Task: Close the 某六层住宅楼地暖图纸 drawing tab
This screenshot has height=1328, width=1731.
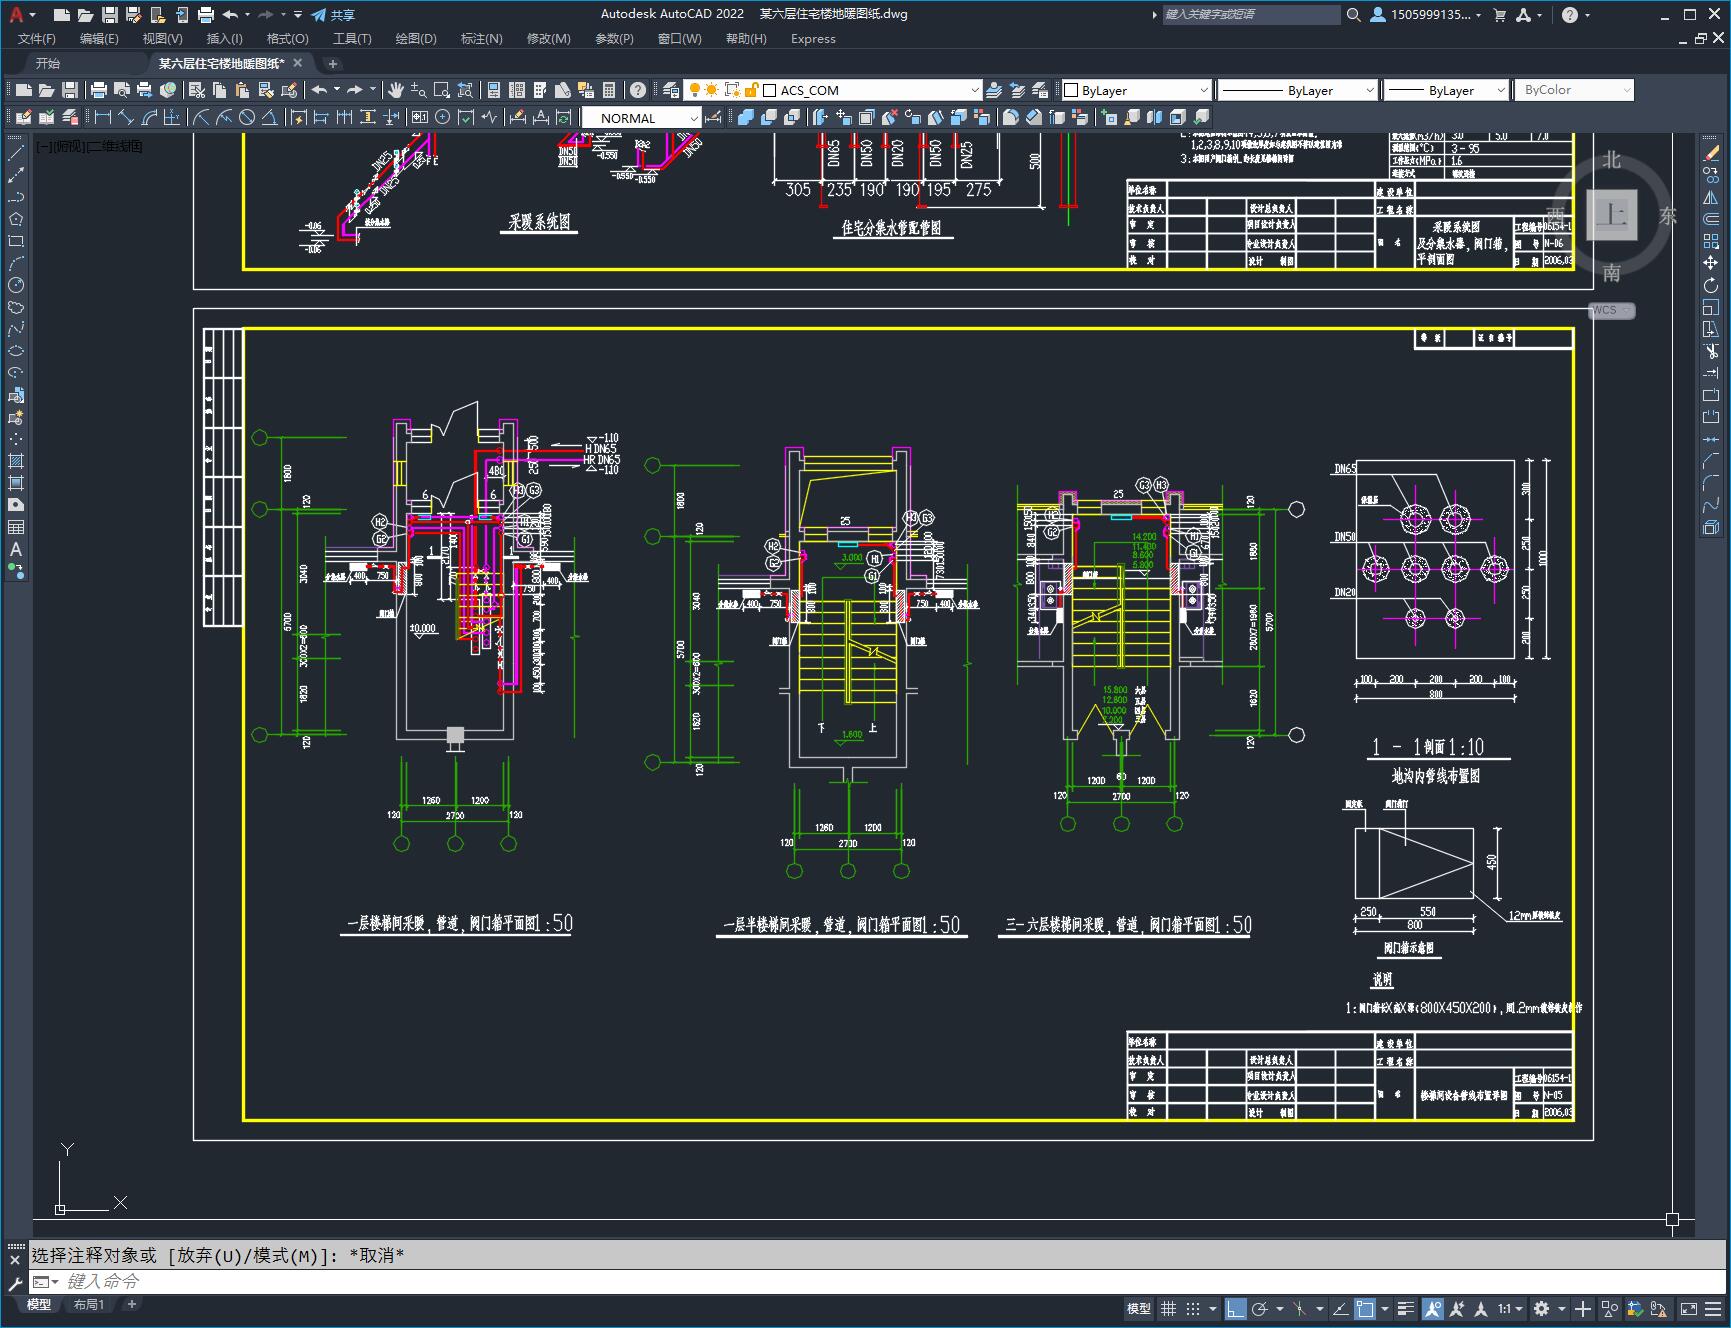Action: 297,63
